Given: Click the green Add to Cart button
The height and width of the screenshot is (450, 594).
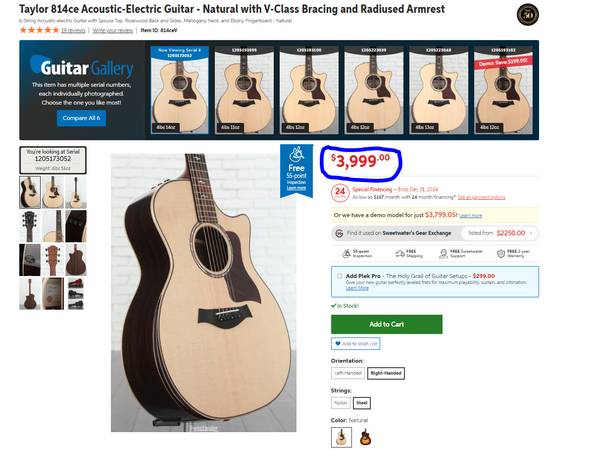Looking at the screenshot, I should (x=386, y=324).
